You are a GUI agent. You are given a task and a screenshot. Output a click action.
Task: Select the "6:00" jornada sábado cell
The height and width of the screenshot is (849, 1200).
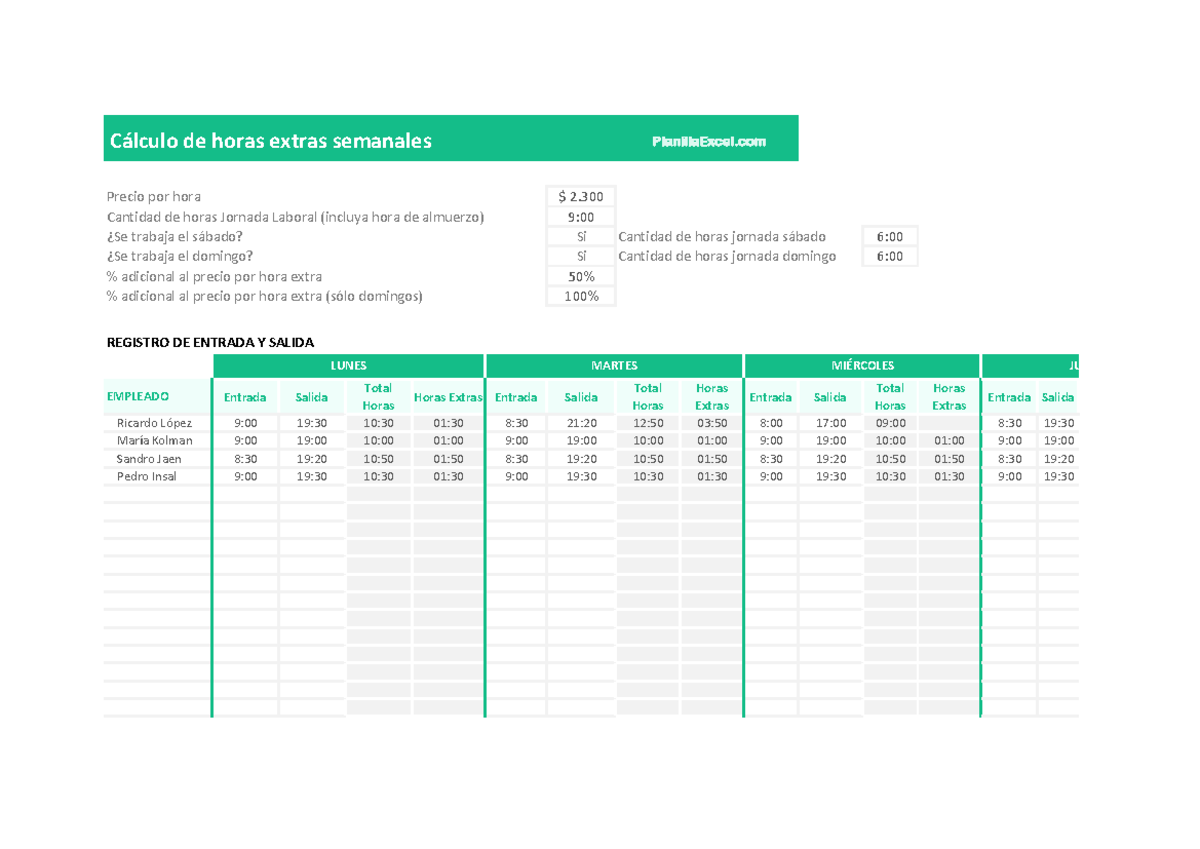coord(888,236)
